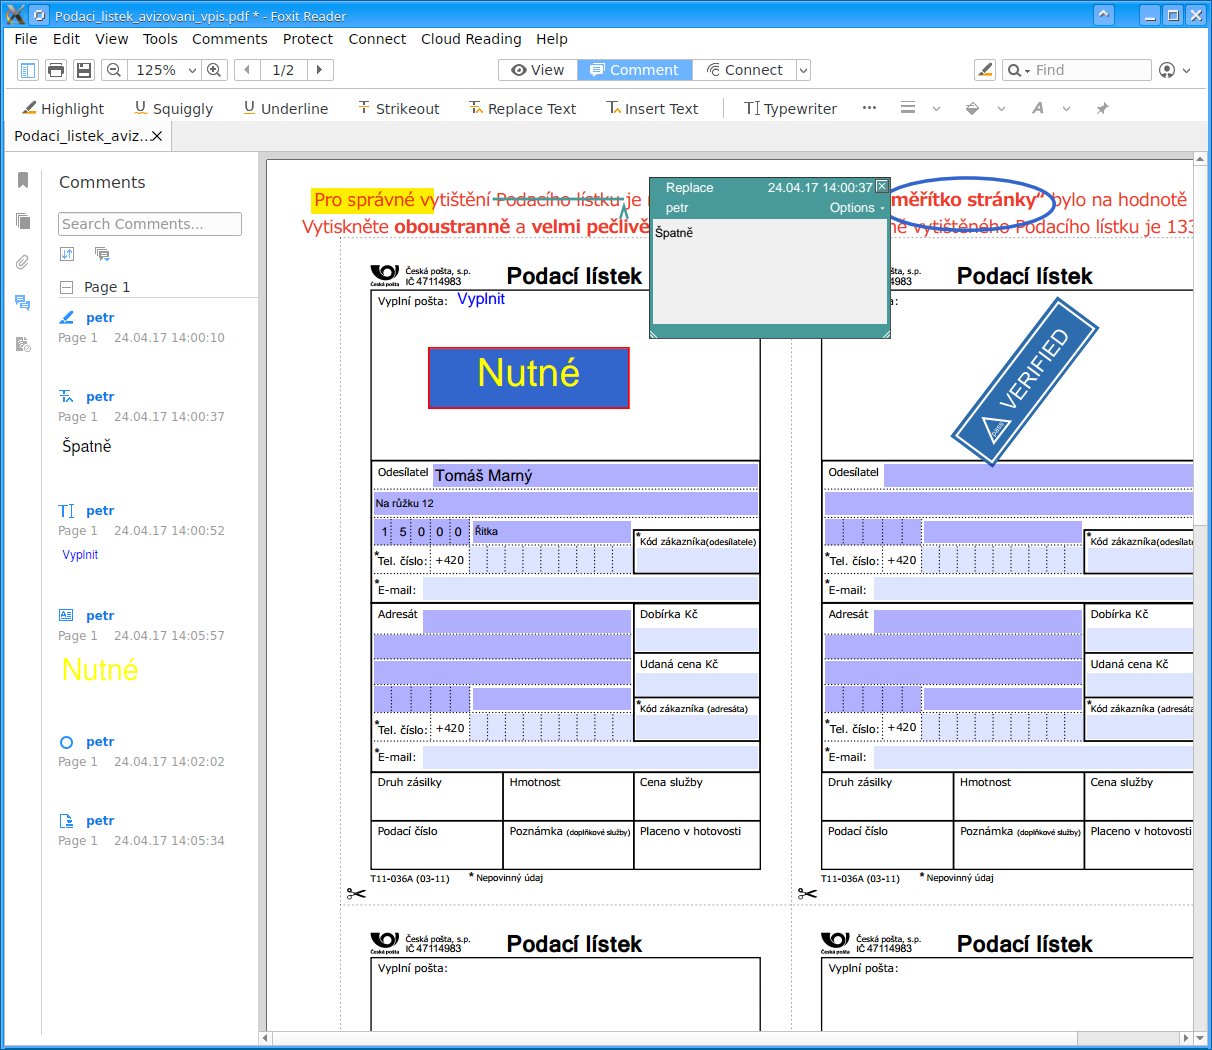Open the 125% zoom level dropdown
Viewport: 1212px width, 1050px height.
click(192, 70)
